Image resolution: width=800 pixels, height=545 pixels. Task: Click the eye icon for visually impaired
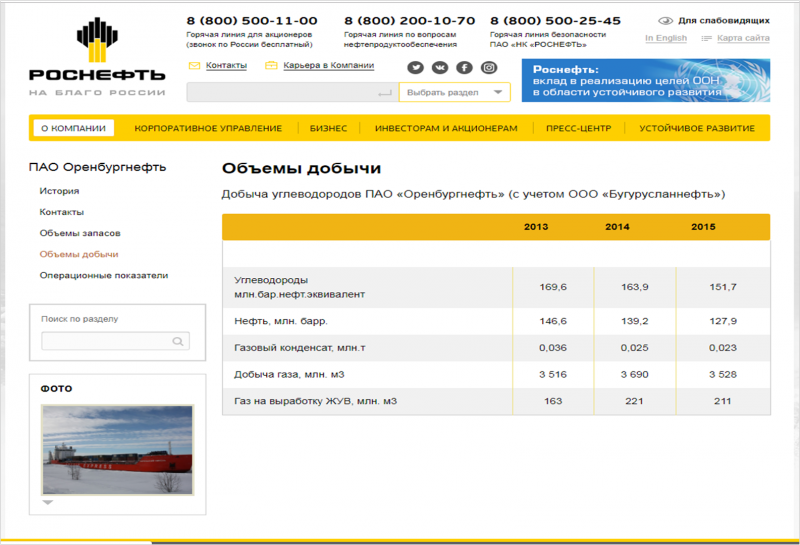coord(665,21)
